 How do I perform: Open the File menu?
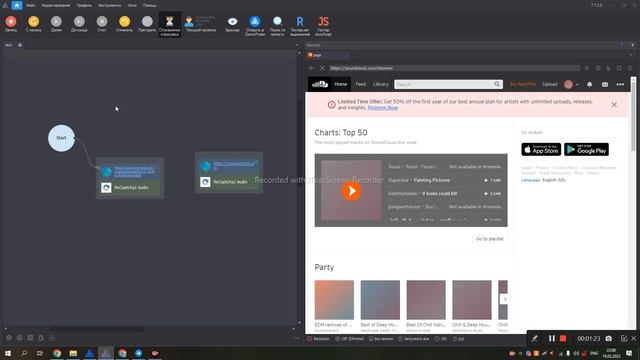point(31,5)
